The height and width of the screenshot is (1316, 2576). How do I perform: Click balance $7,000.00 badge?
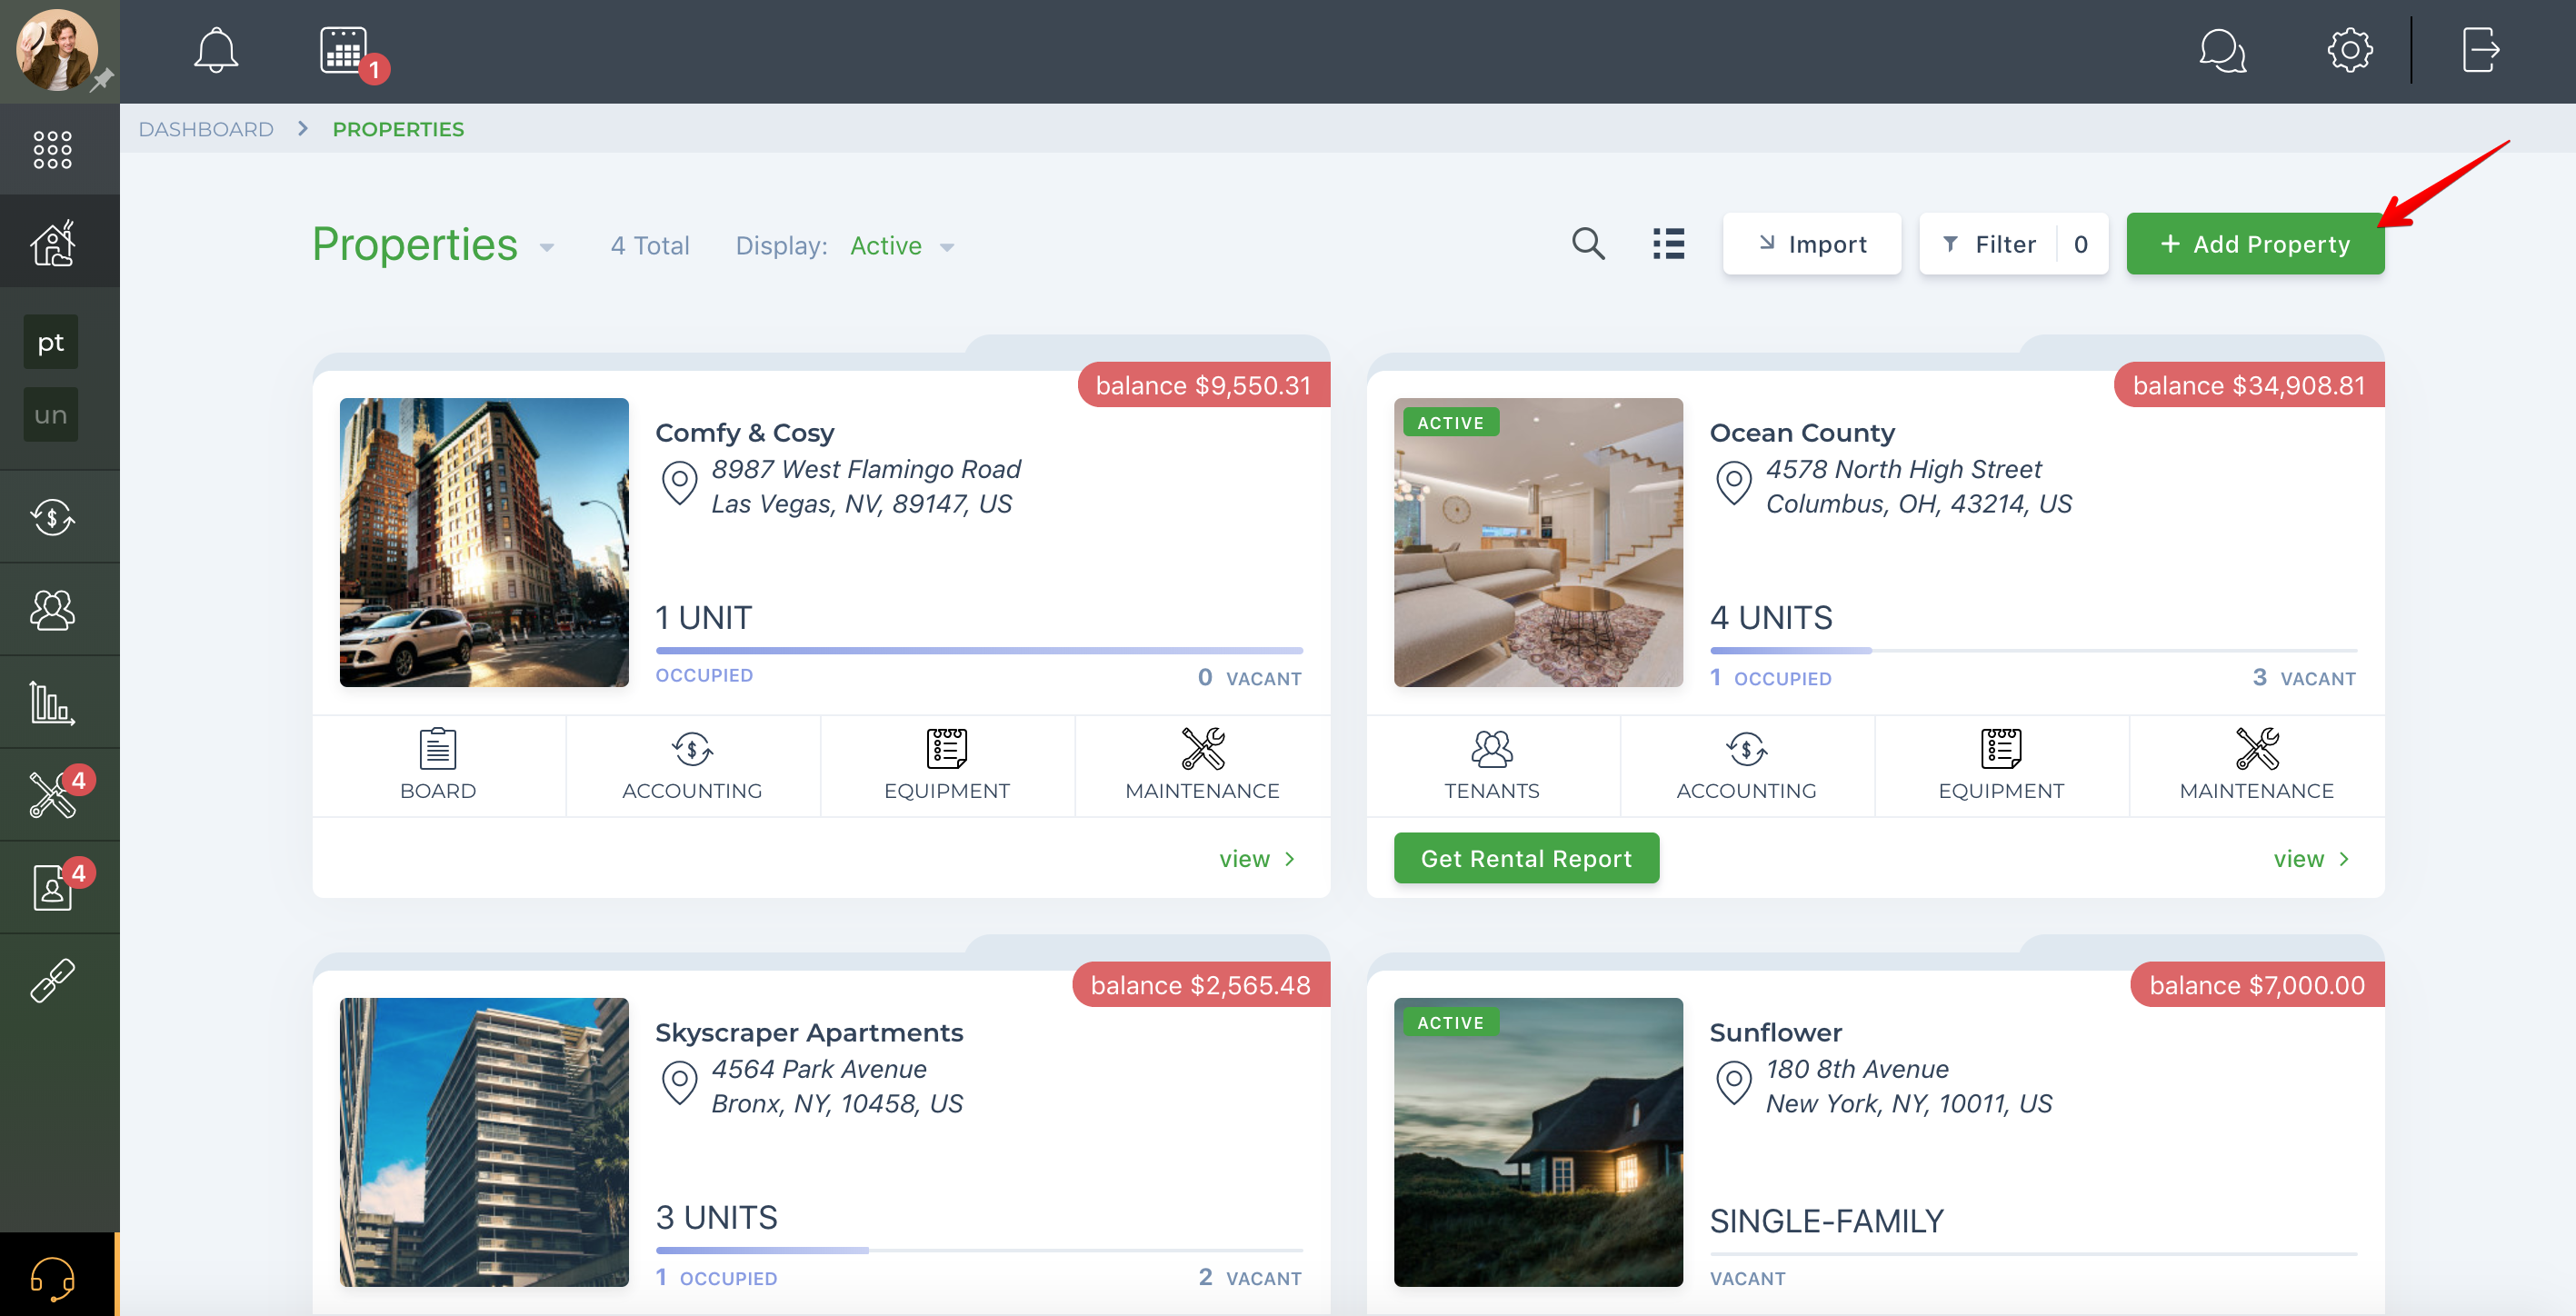(x=2257, y=985)
